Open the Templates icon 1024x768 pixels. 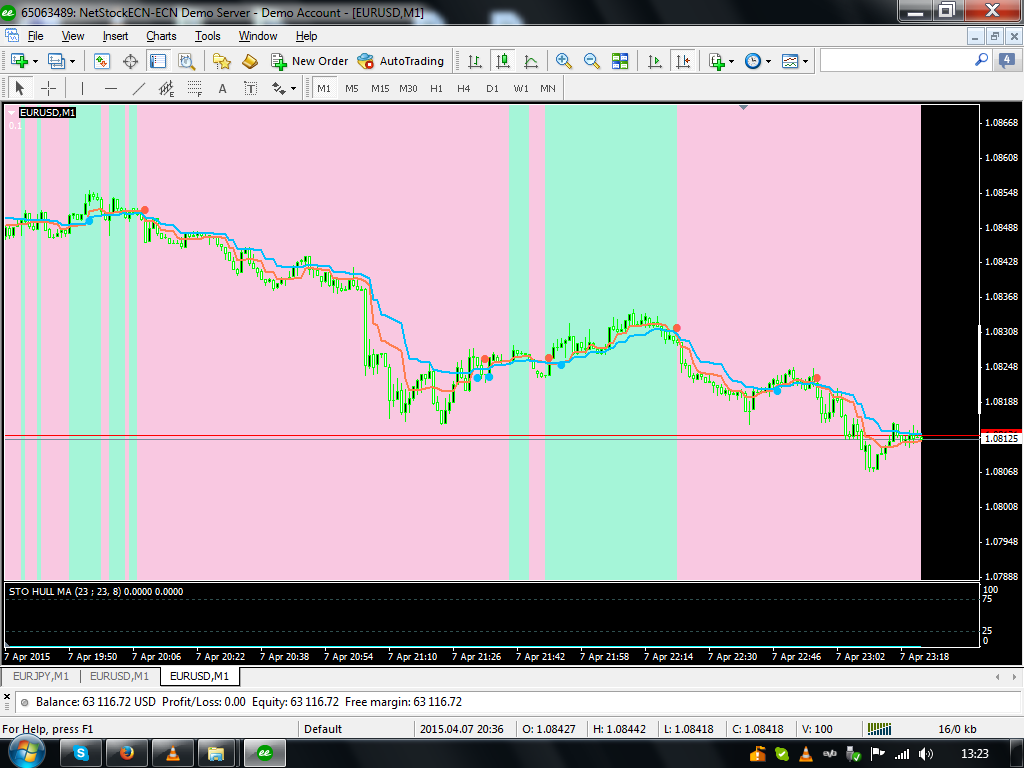point(790,61)
